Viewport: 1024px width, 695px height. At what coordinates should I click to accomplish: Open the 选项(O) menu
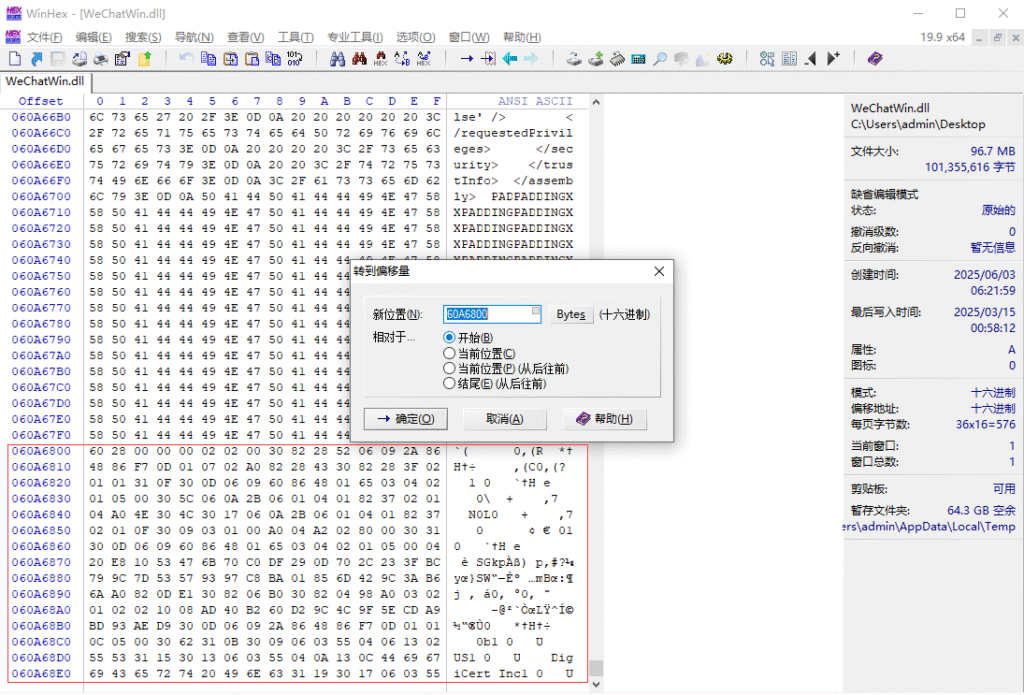[415, 37]
